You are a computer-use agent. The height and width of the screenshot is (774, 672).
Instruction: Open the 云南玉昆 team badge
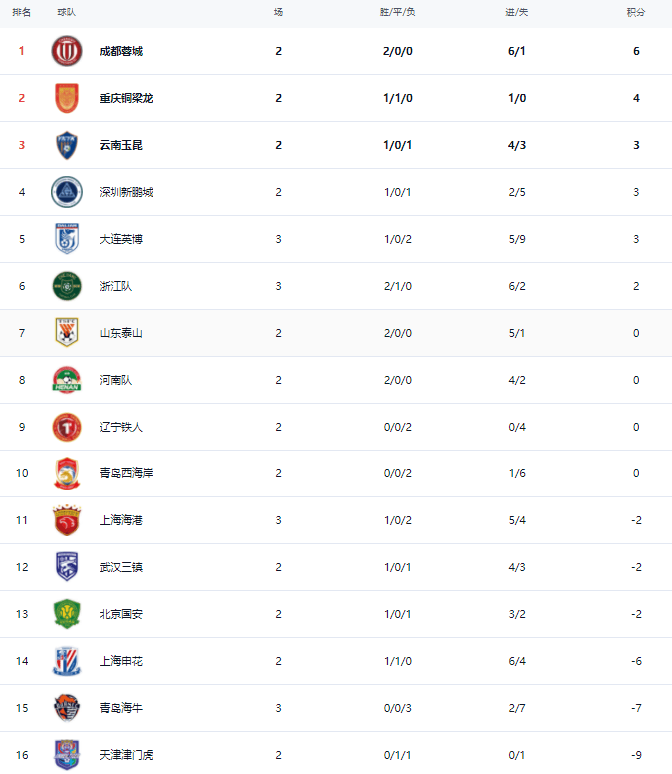(x=67, y=145)
